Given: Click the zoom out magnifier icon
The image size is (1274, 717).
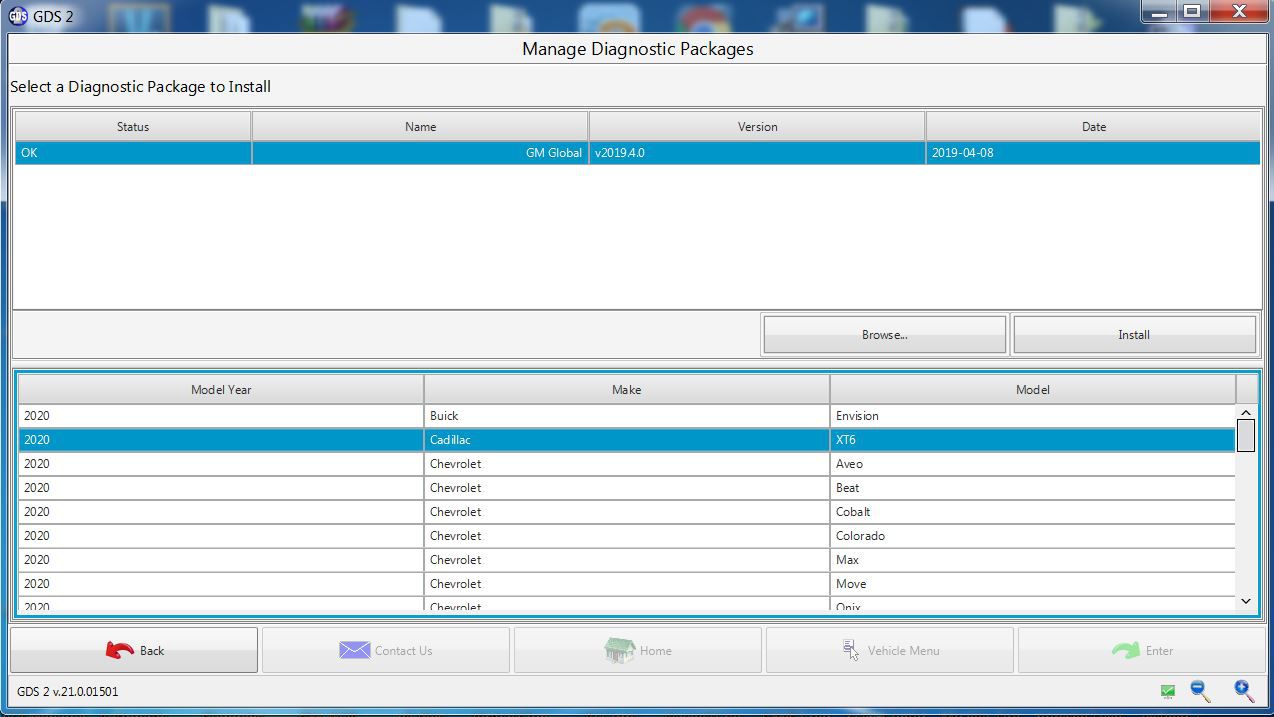Looking at the screenshot, I should [x=1200, y=691].
